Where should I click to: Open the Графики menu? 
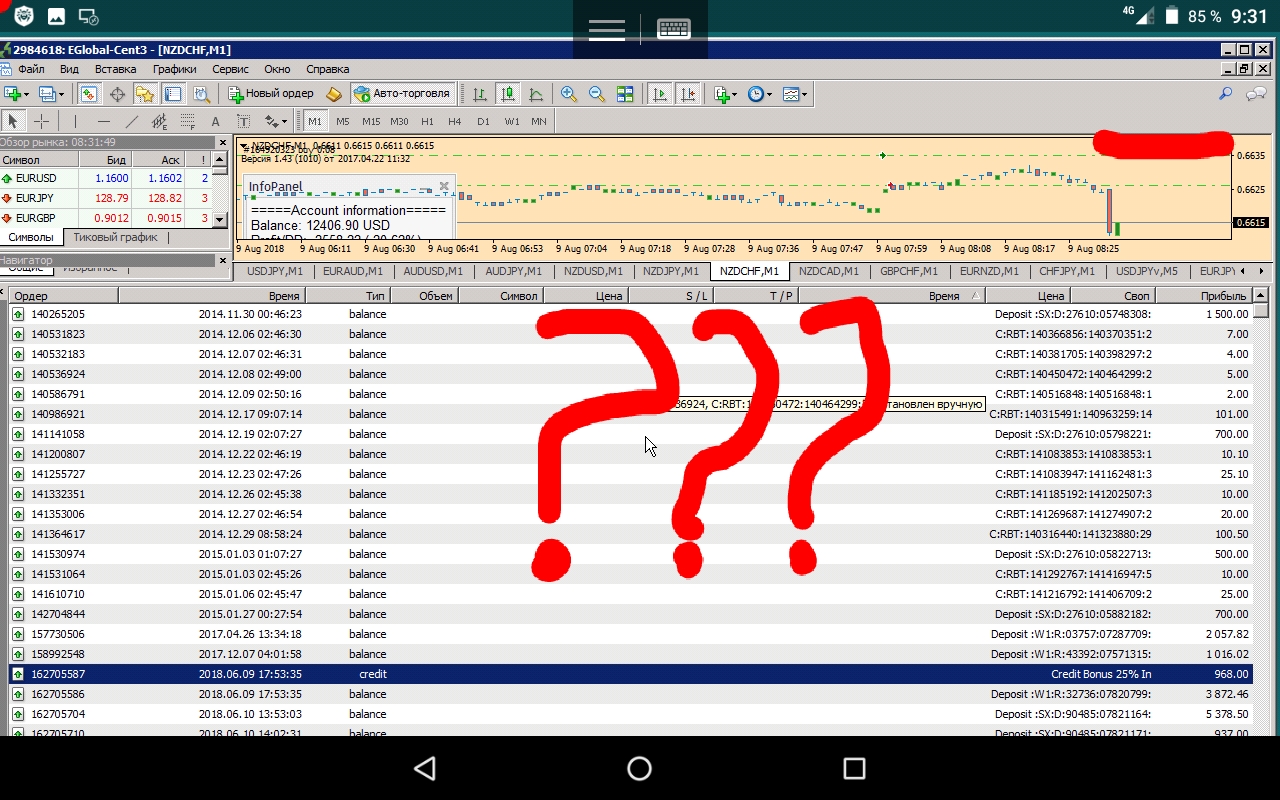(x=174, y=69)
